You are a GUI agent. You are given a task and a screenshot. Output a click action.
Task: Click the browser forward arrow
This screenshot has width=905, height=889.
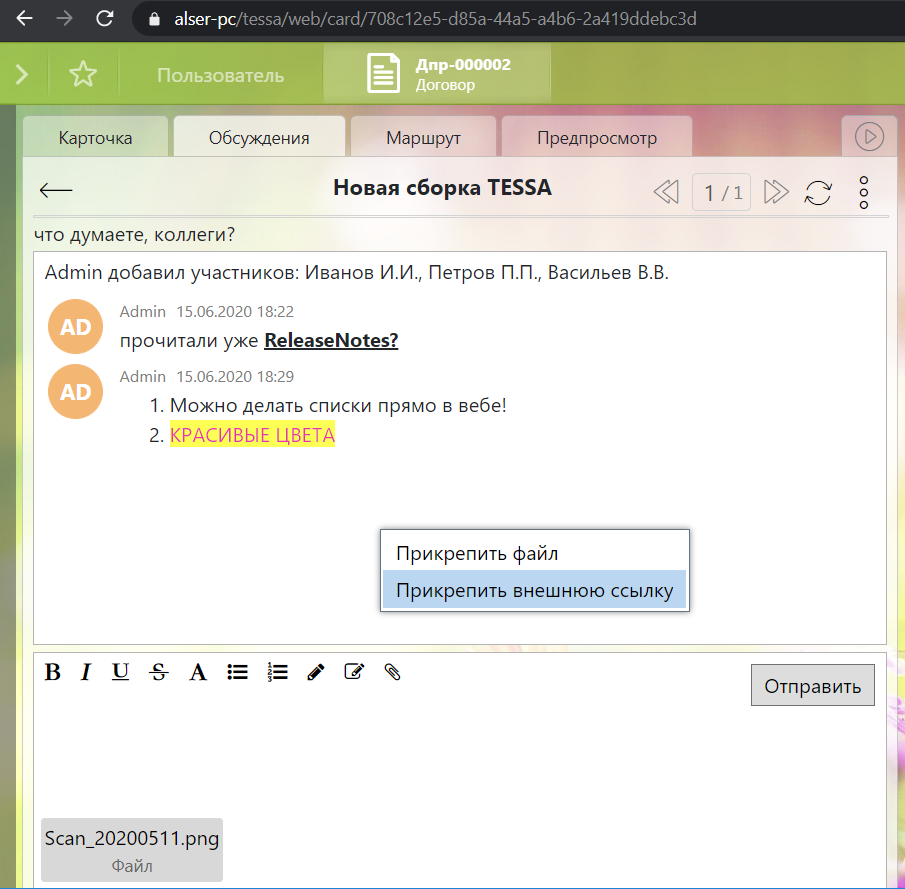tap(64, 18)
